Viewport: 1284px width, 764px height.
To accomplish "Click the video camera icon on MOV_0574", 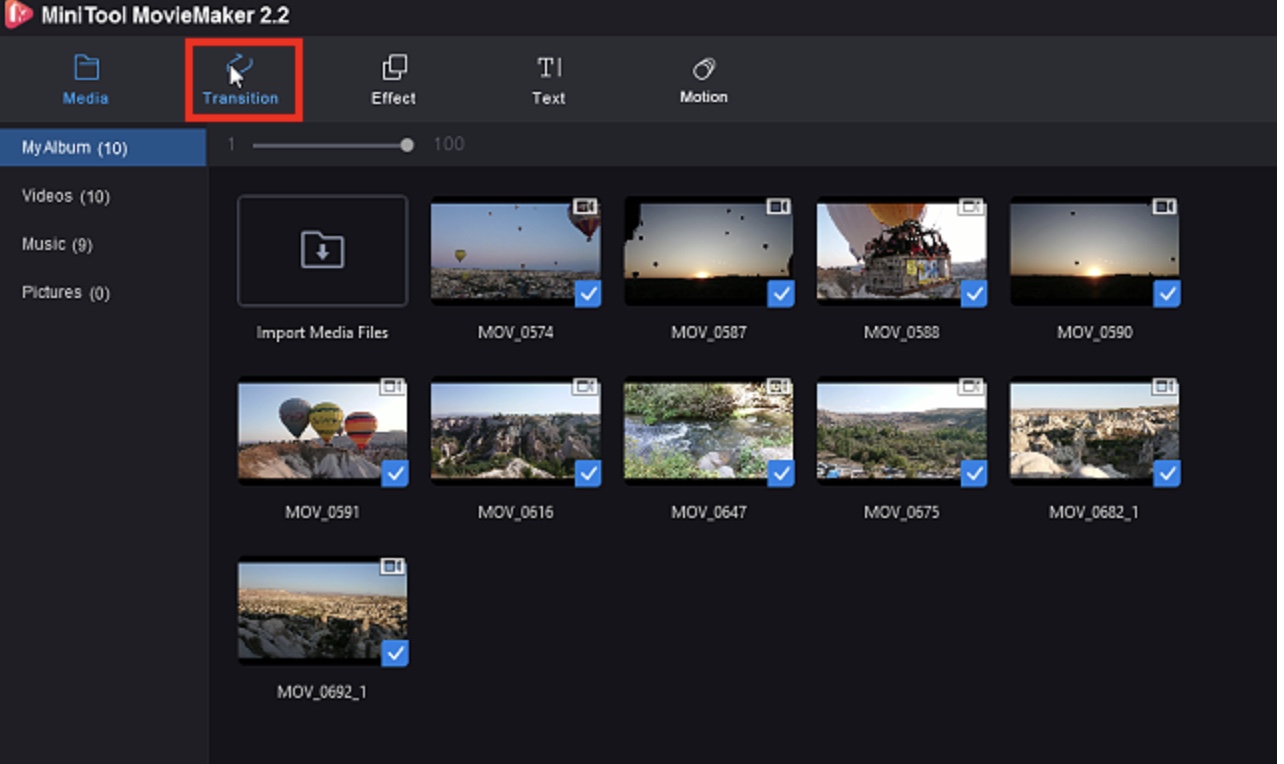I will click(585, 206).
